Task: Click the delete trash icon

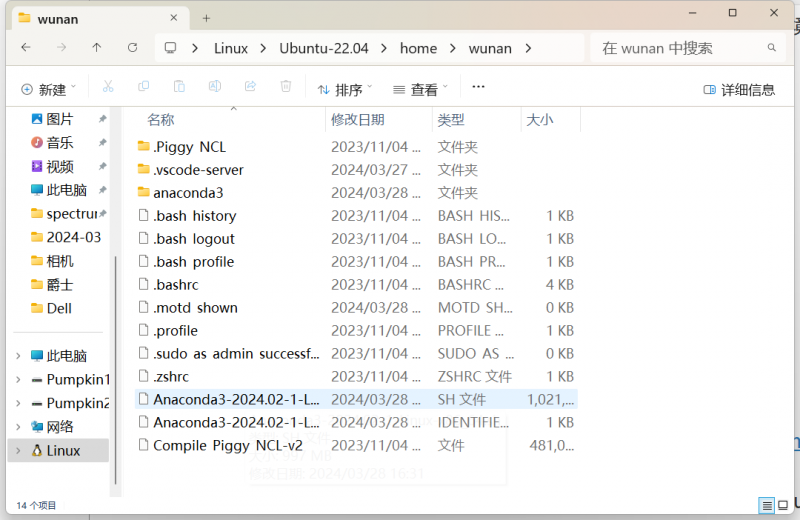Action: 285,88
